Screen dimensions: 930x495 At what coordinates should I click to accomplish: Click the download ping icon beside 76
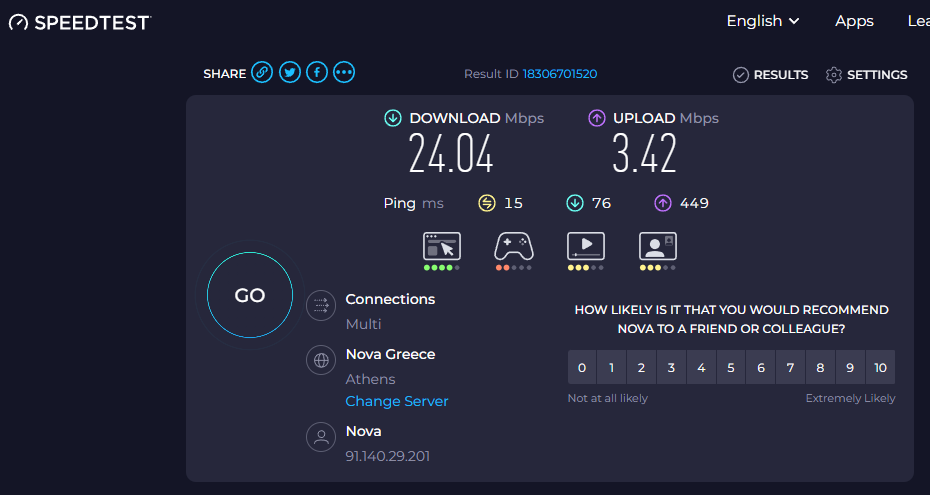[575, 203]
